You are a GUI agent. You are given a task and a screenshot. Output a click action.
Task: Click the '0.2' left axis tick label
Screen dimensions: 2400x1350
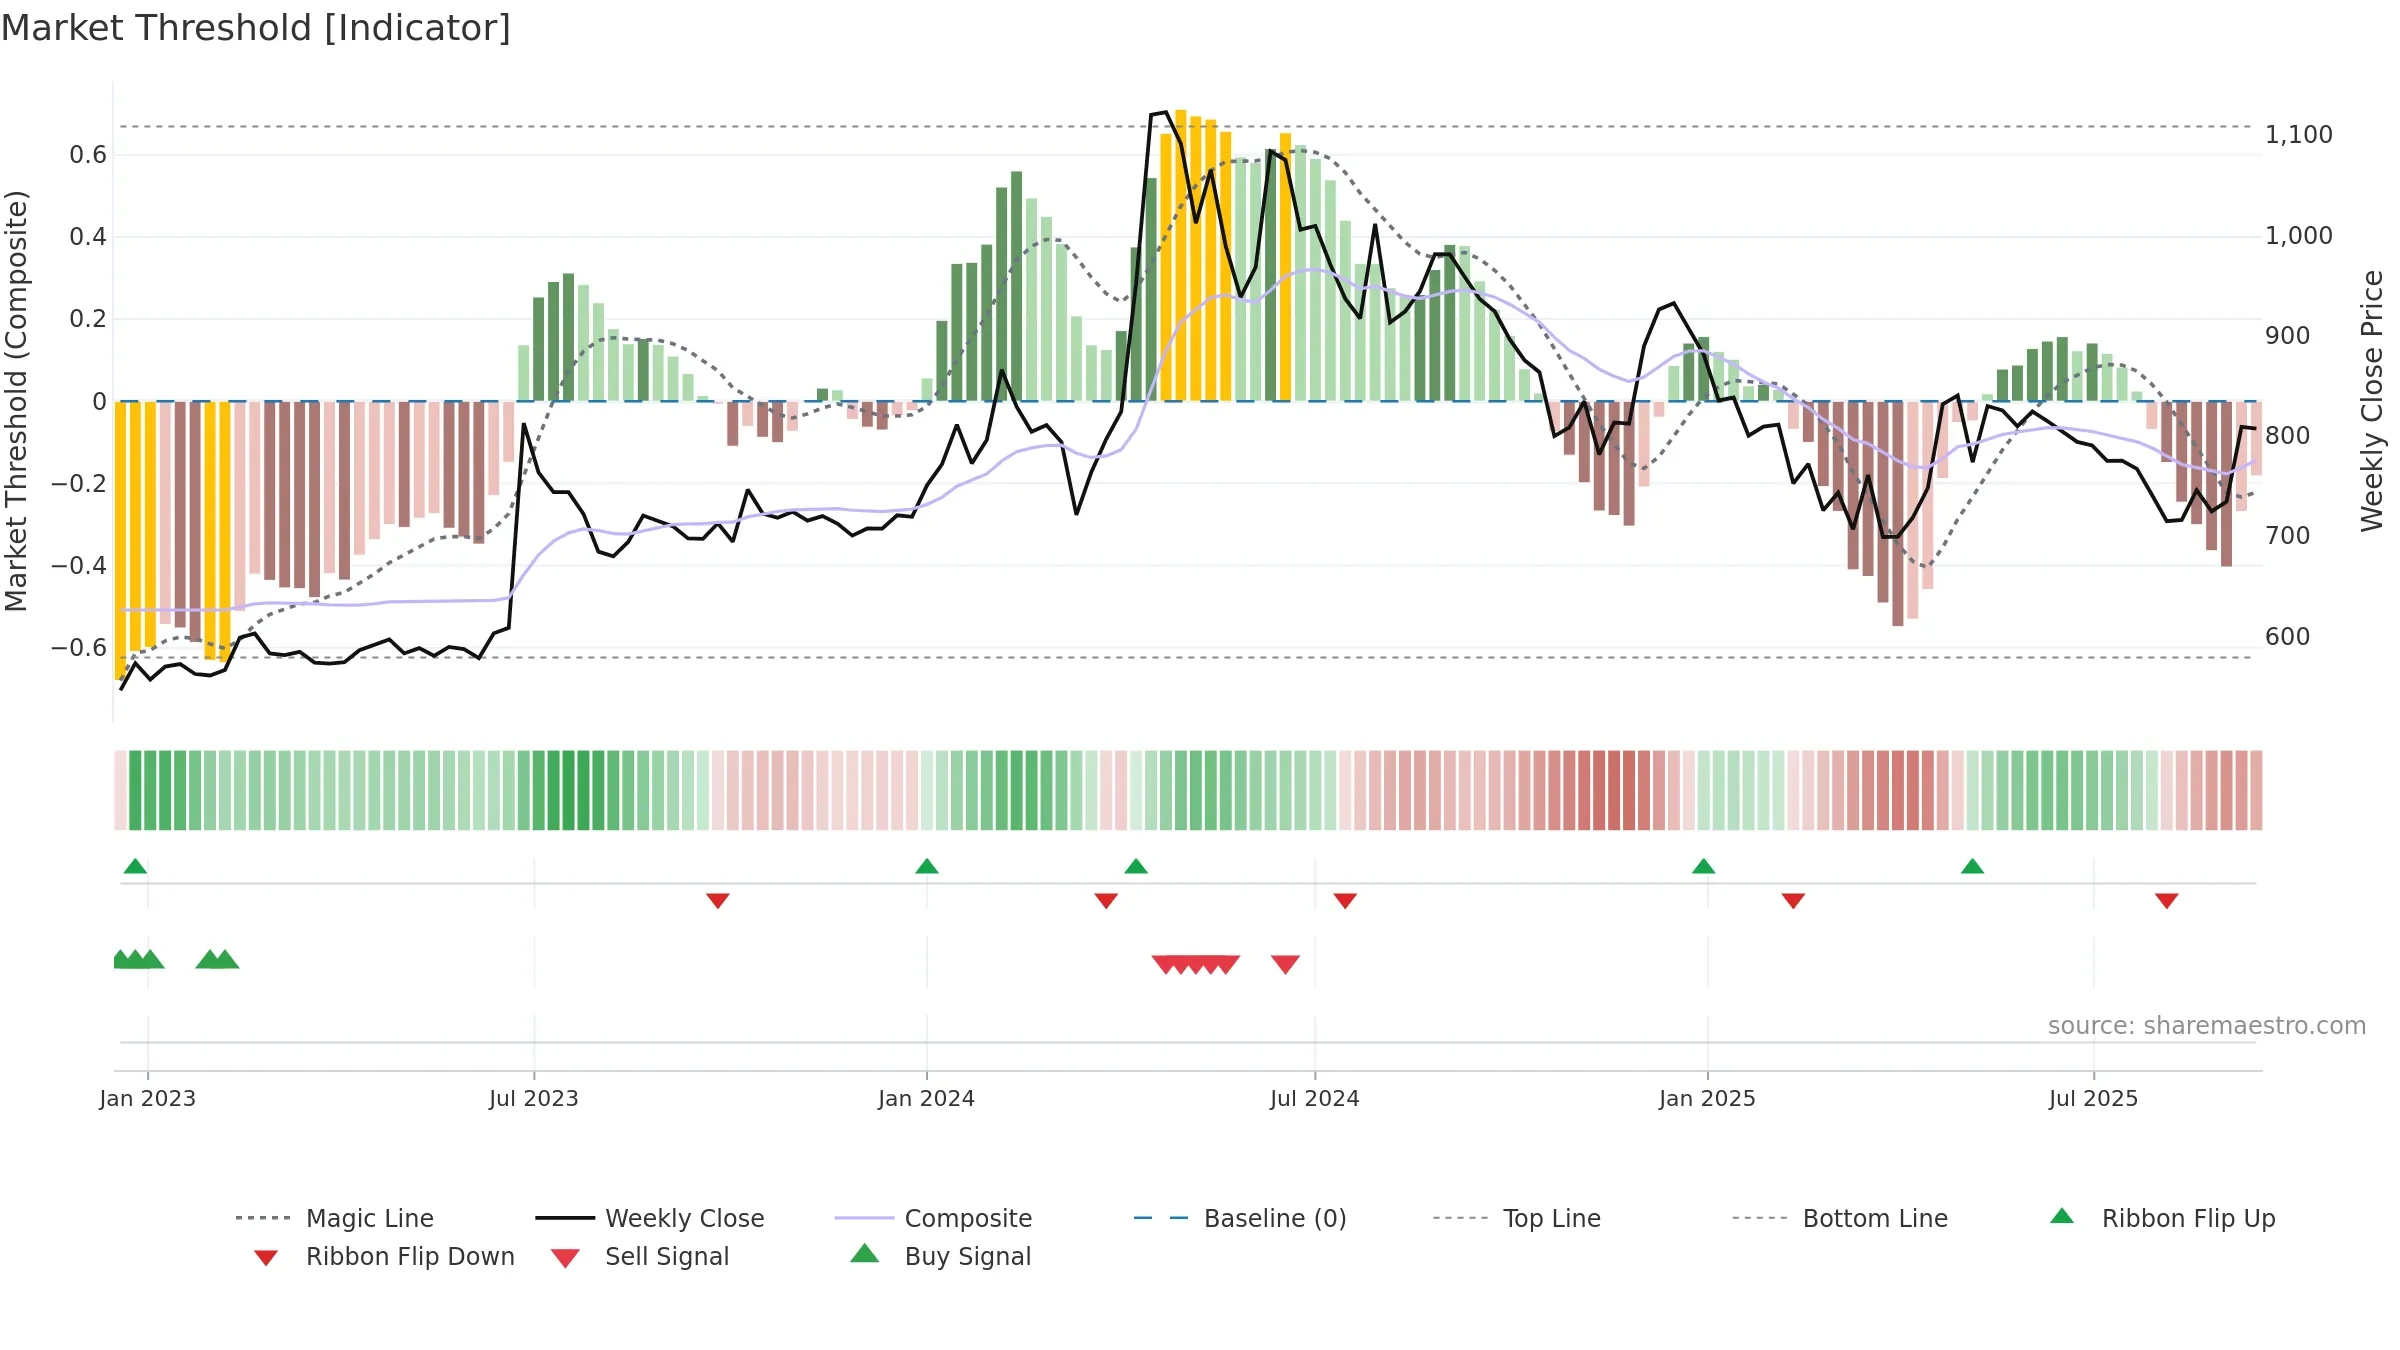88,319
